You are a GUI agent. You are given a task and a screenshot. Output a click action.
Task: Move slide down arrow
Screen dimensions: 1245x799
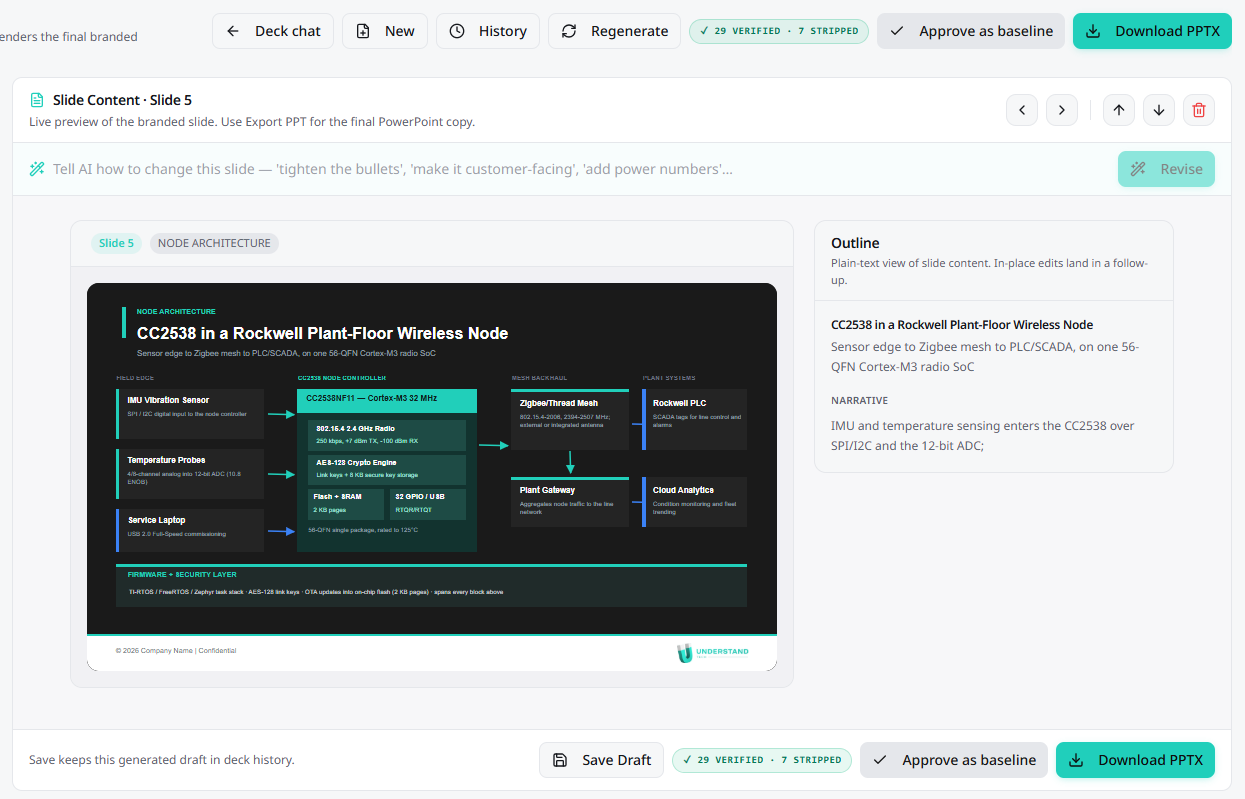1159,110
